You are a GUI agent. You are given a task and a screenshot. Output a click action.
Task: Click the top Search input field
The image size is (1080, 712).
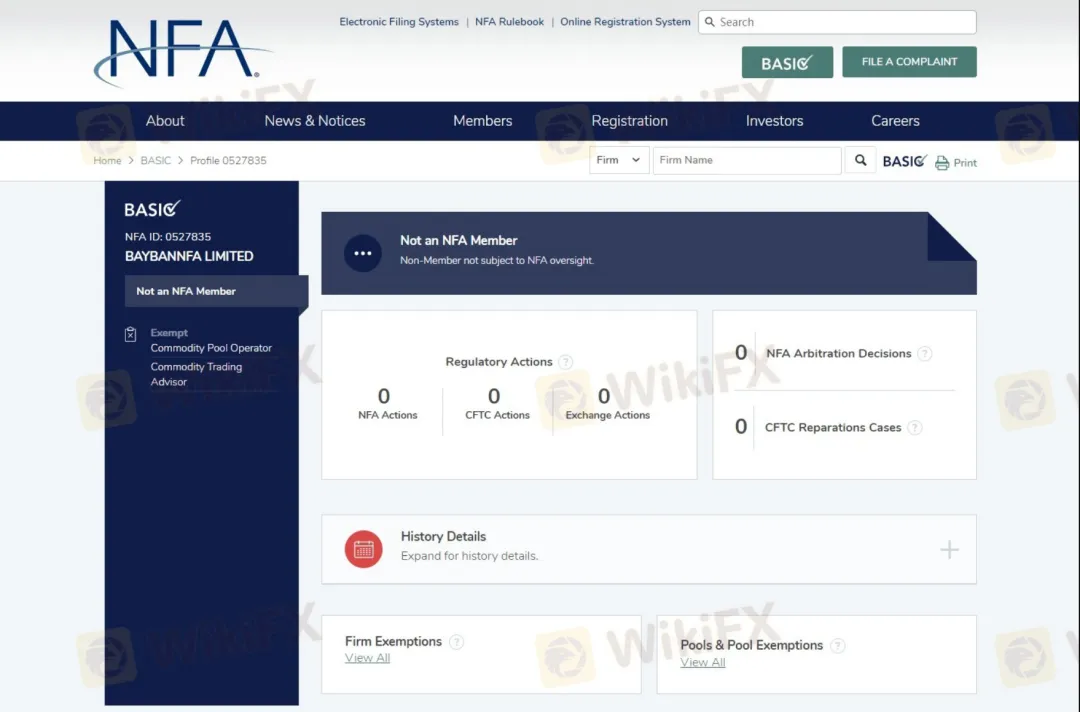(837, 22)
